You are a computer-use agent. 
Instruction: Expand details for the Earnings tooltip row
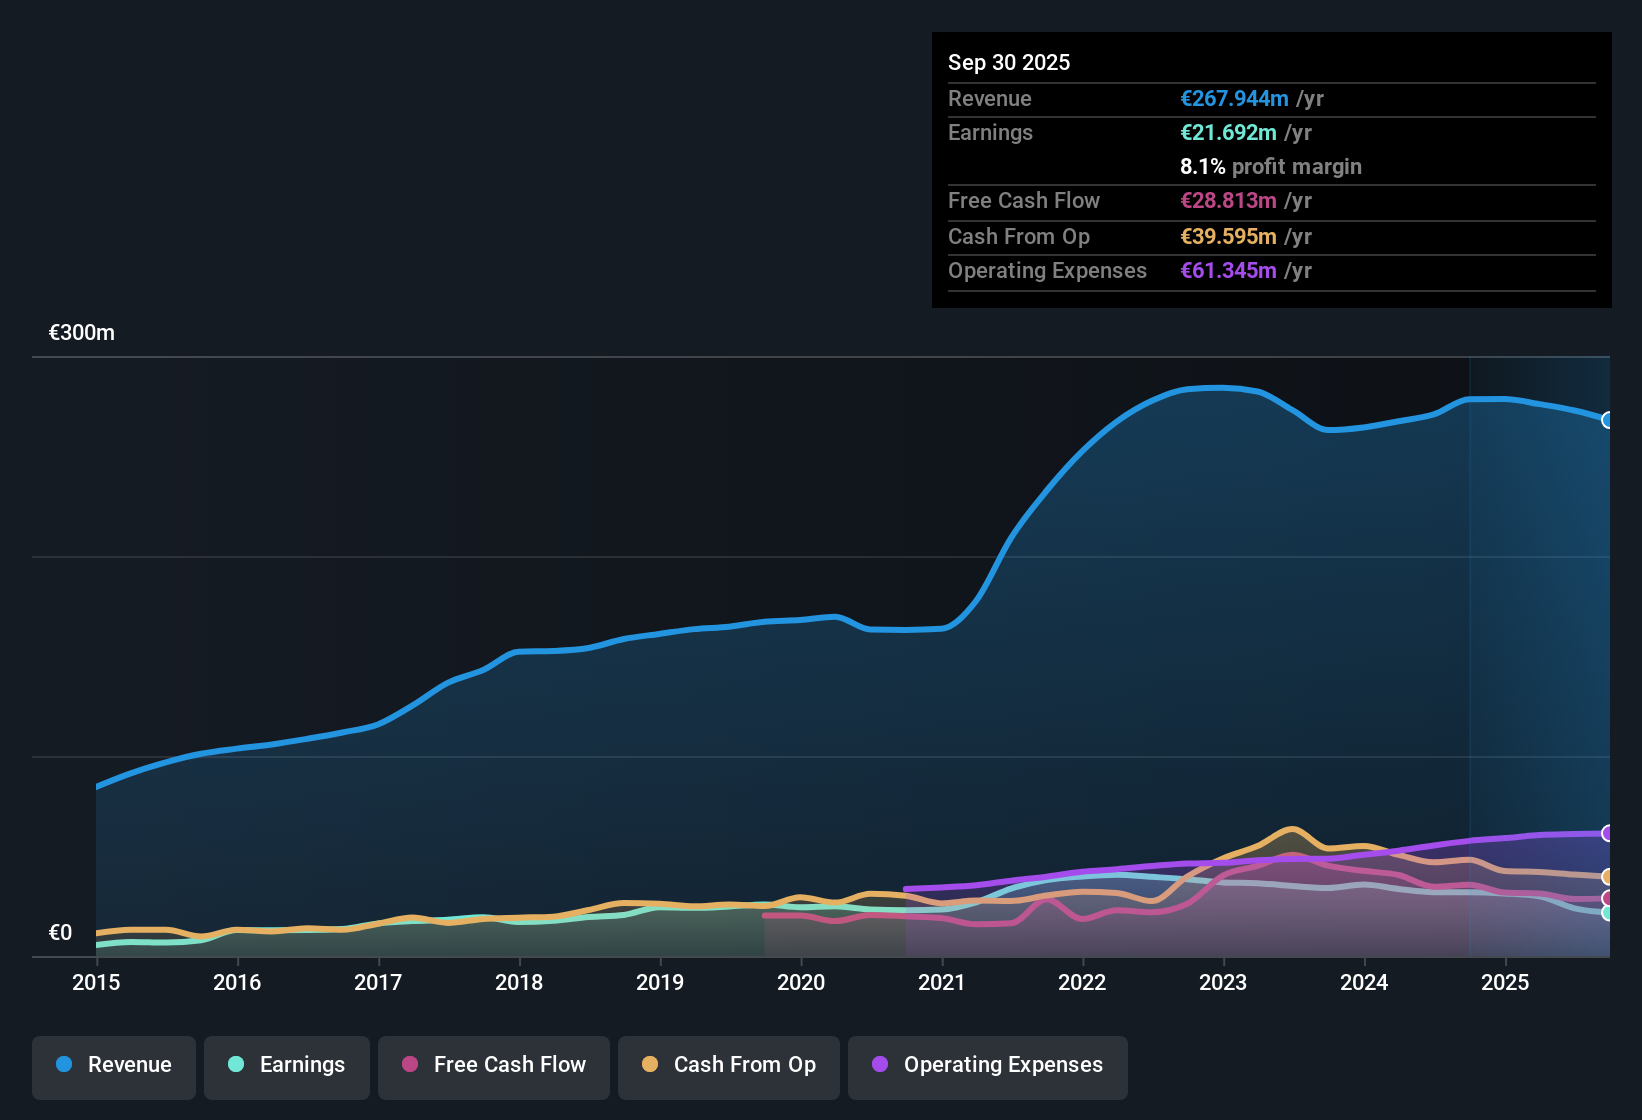pos(990,132)
